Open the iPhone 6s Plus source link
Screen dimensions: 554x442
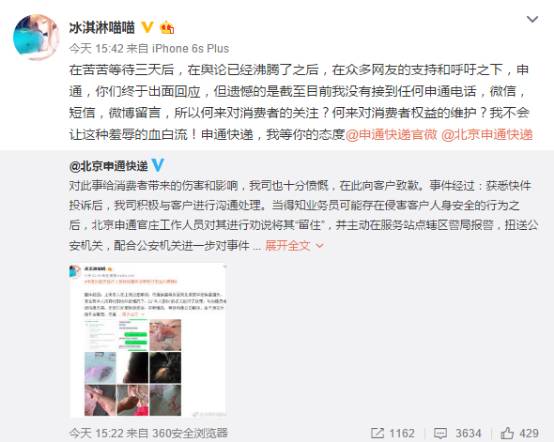pyautogui.click(x=190, y=48)
